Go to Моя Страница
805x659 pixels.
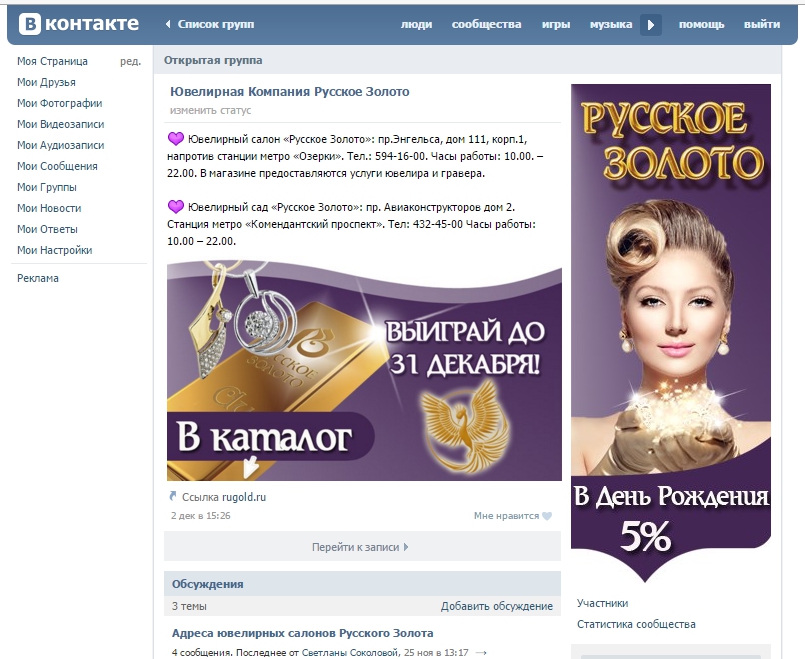pos(52,61)
